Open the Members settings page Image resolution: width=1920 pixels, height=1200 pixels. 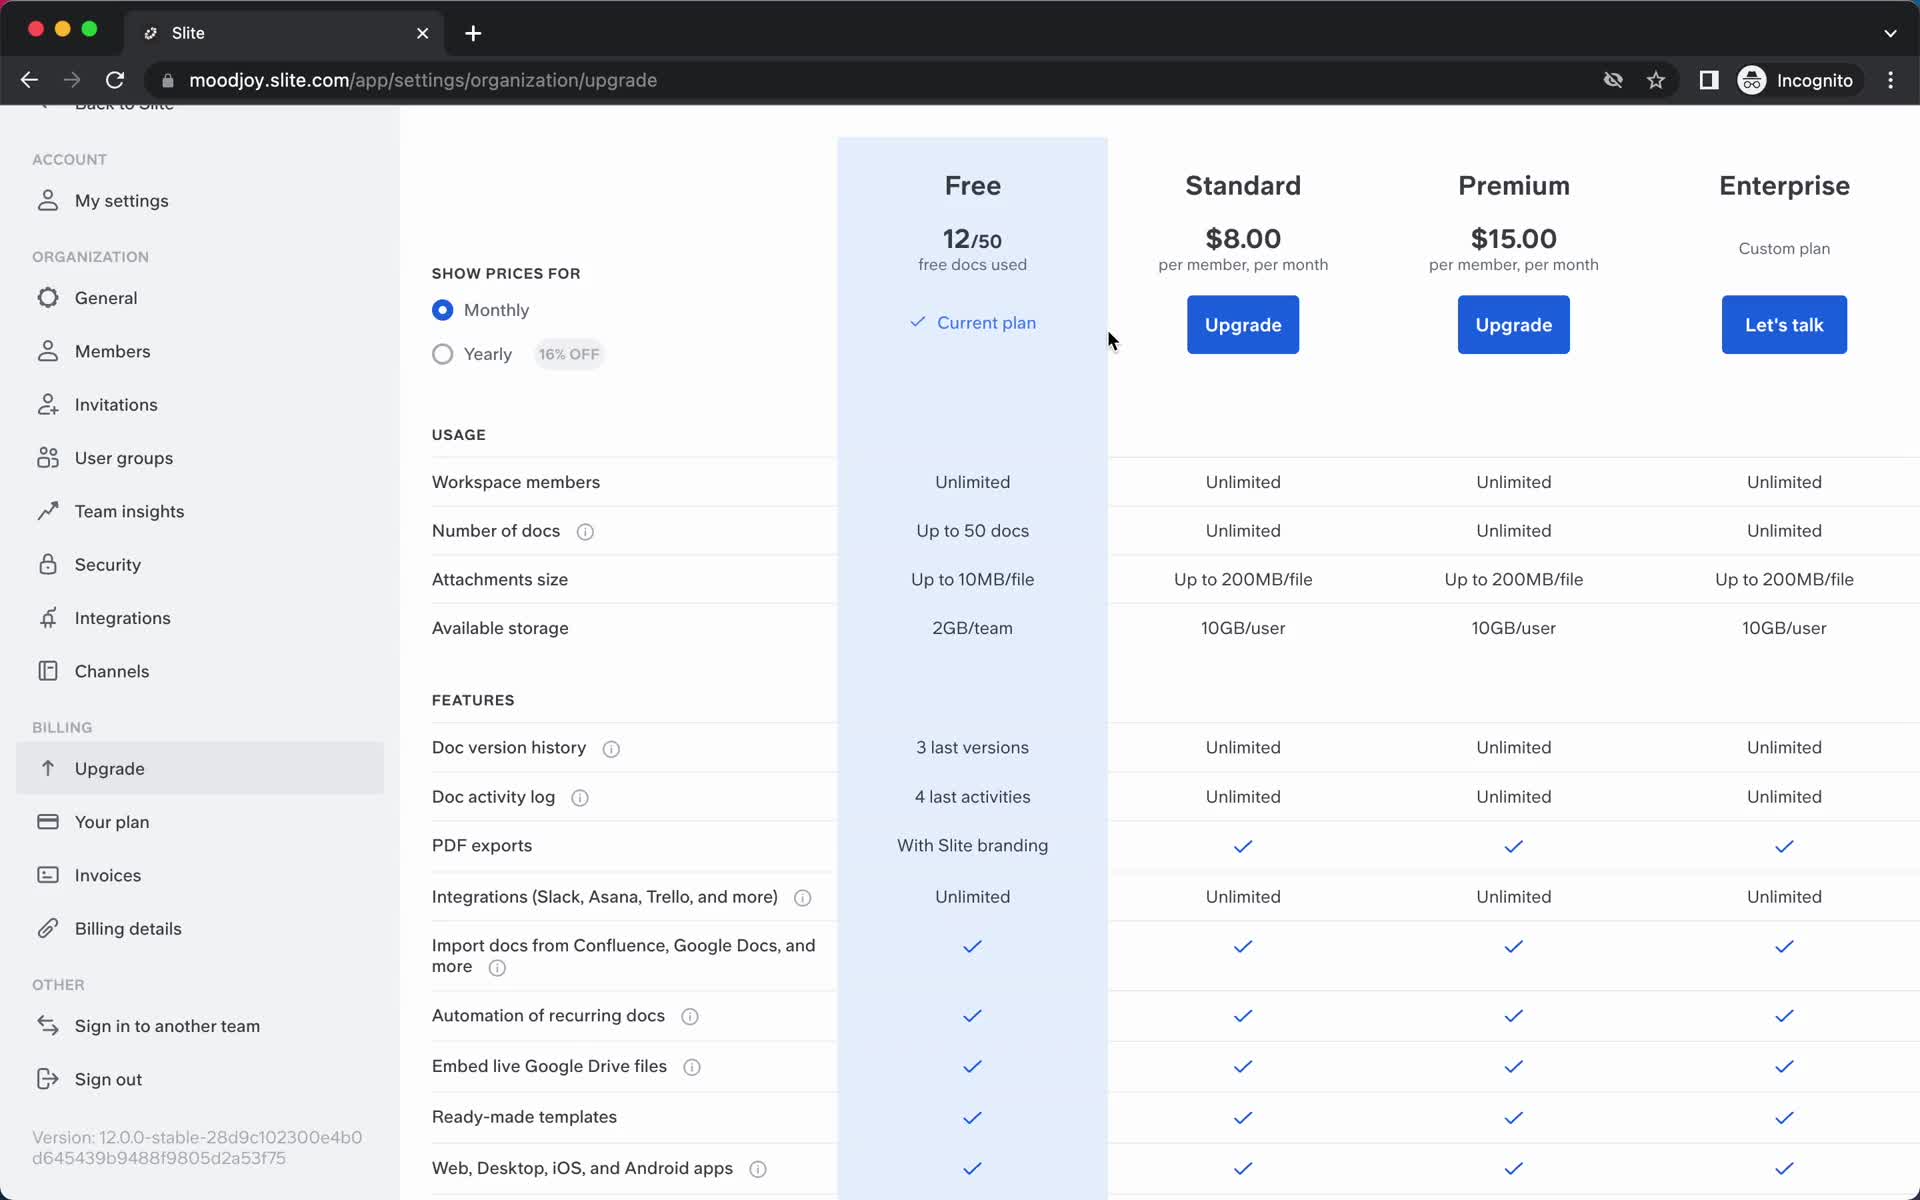click(x=200, y=351)
